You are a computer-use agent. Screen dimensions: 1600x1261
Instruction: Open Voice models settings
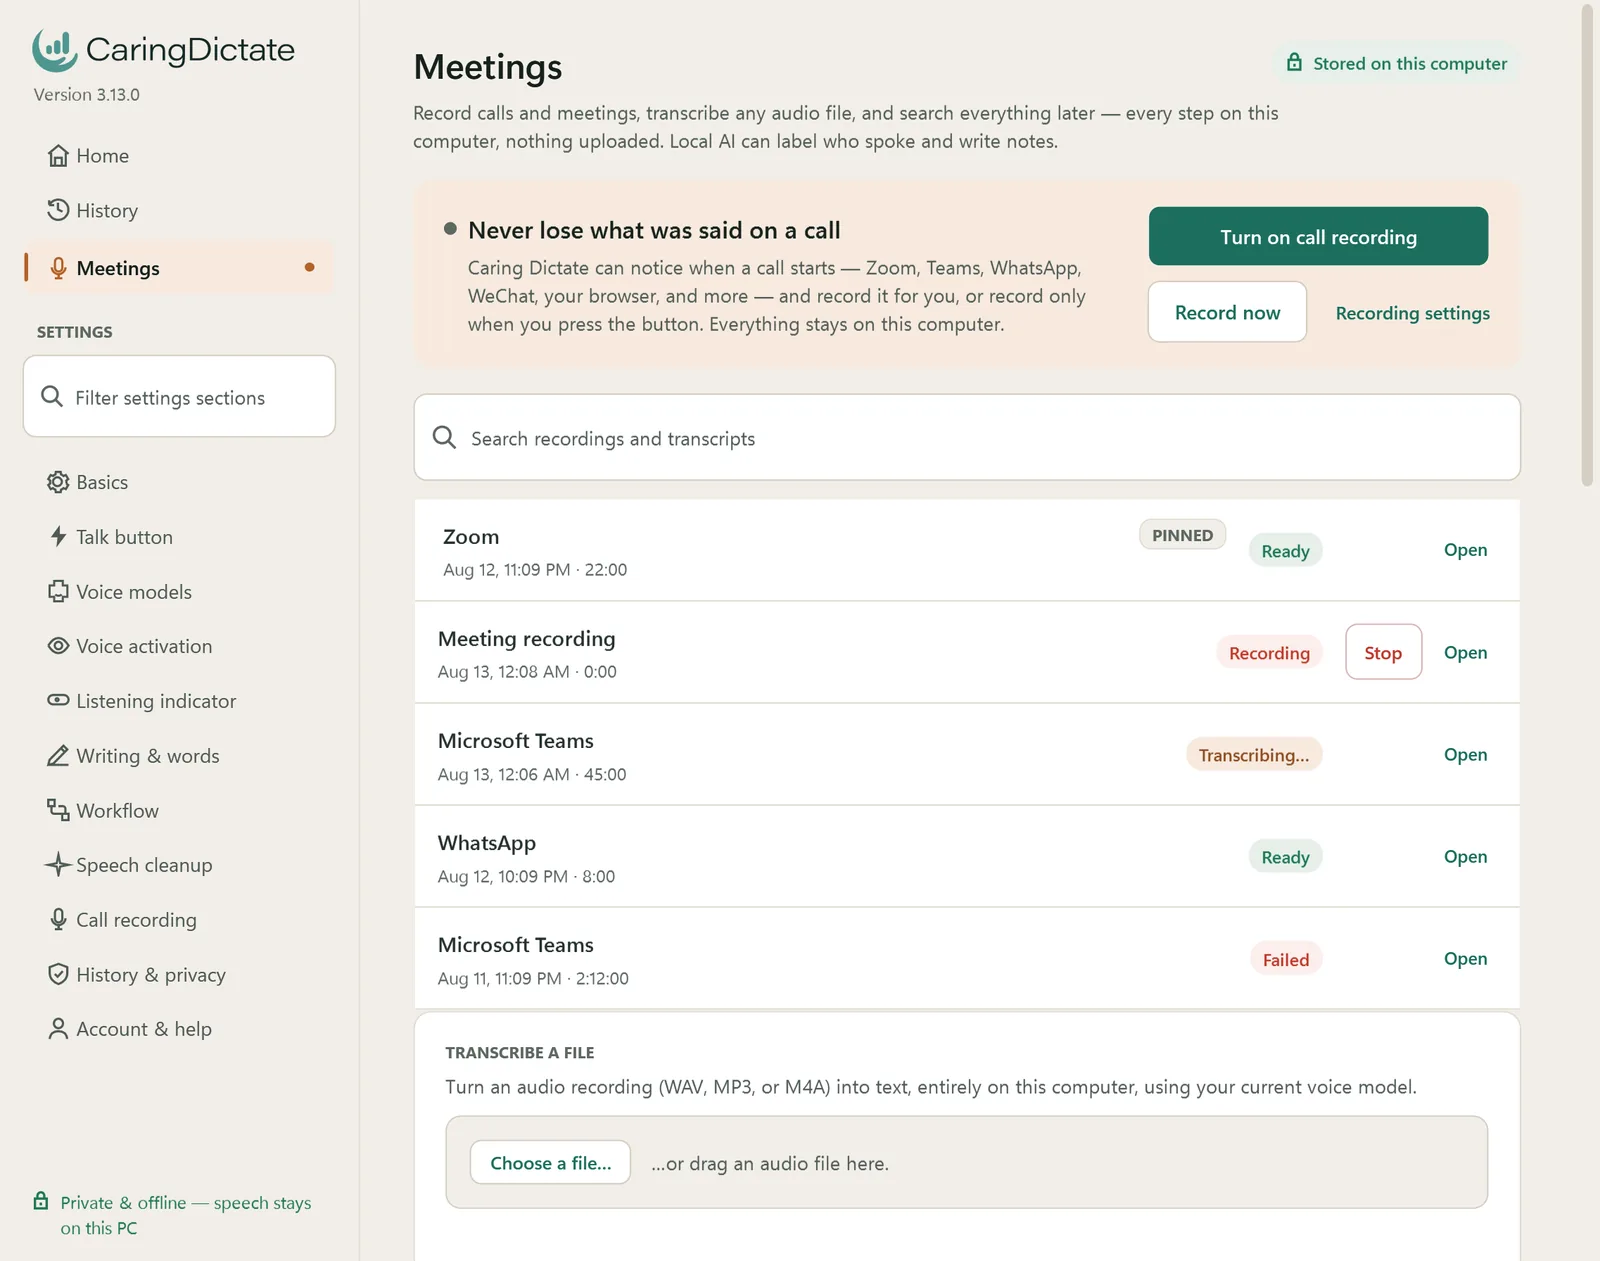[179, 591]
